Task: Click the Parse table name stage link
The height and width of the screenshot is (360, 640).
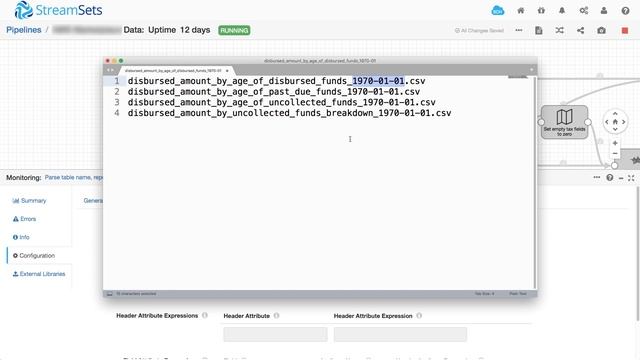Action: 74,178
